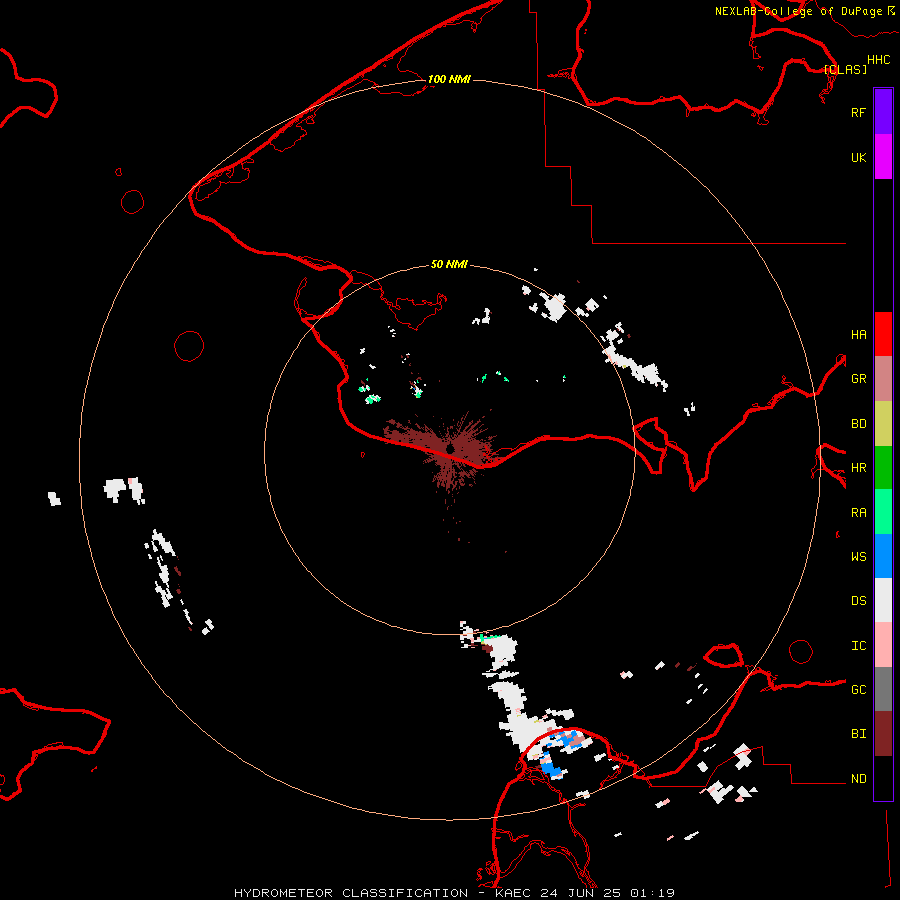The height and width of the screenshot is (900, 900).
Task: Click the "100 NMI" range ring label
Action: (449, 79)
